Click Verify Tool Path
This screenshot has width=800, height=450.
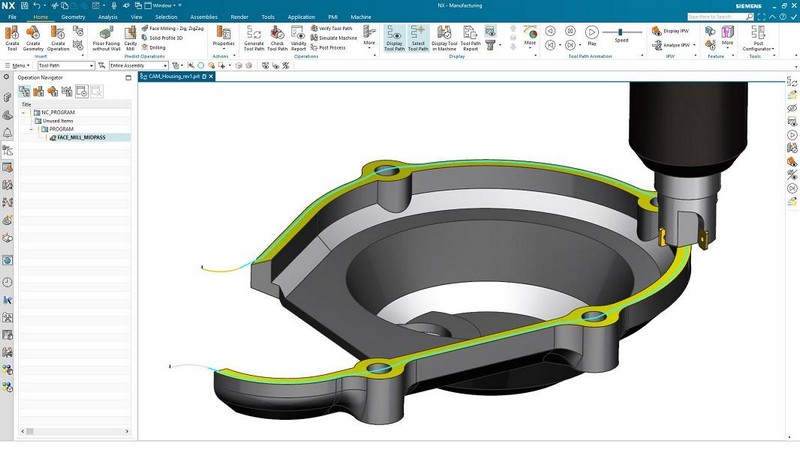point(332,29)
